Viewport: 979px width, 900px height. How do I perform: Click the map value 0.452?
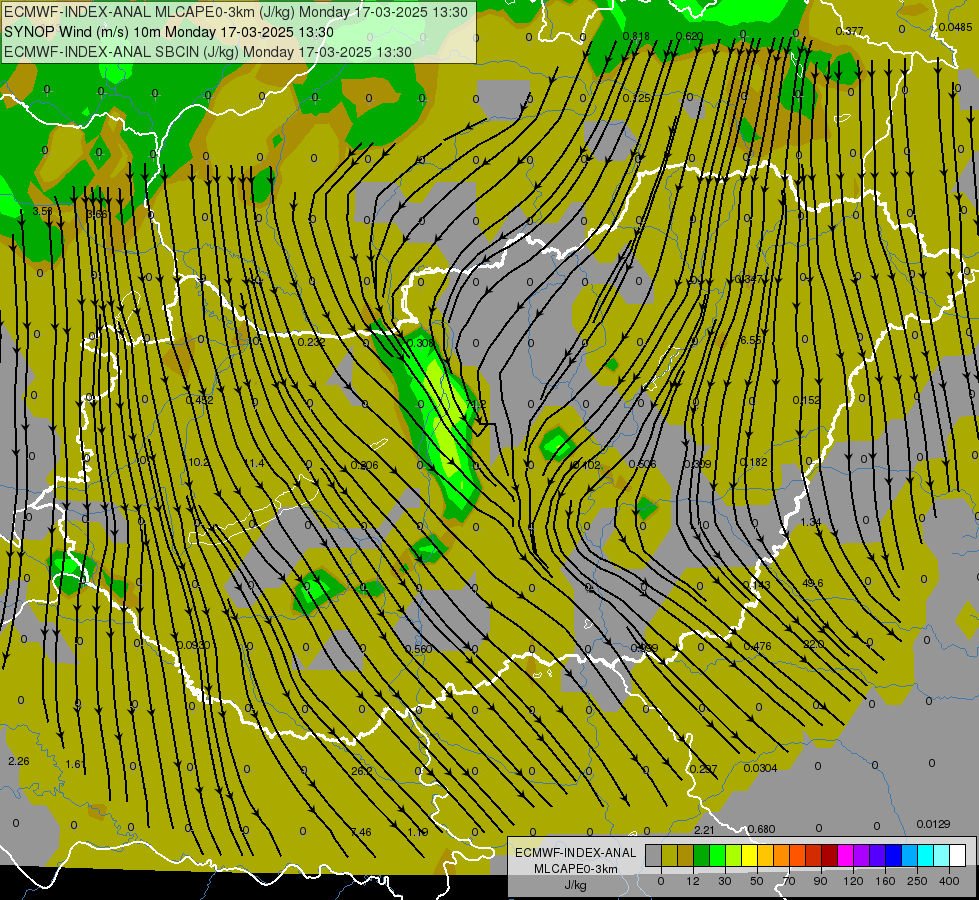[x=199, y=400]
